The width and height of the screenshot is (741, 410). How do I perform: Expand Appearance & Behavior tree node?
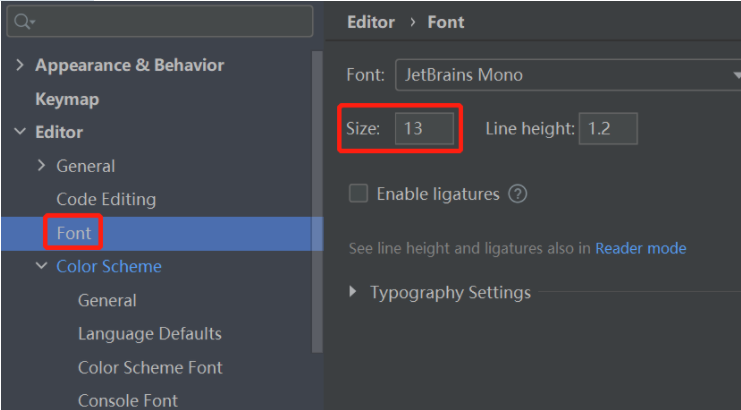[20, 65]
